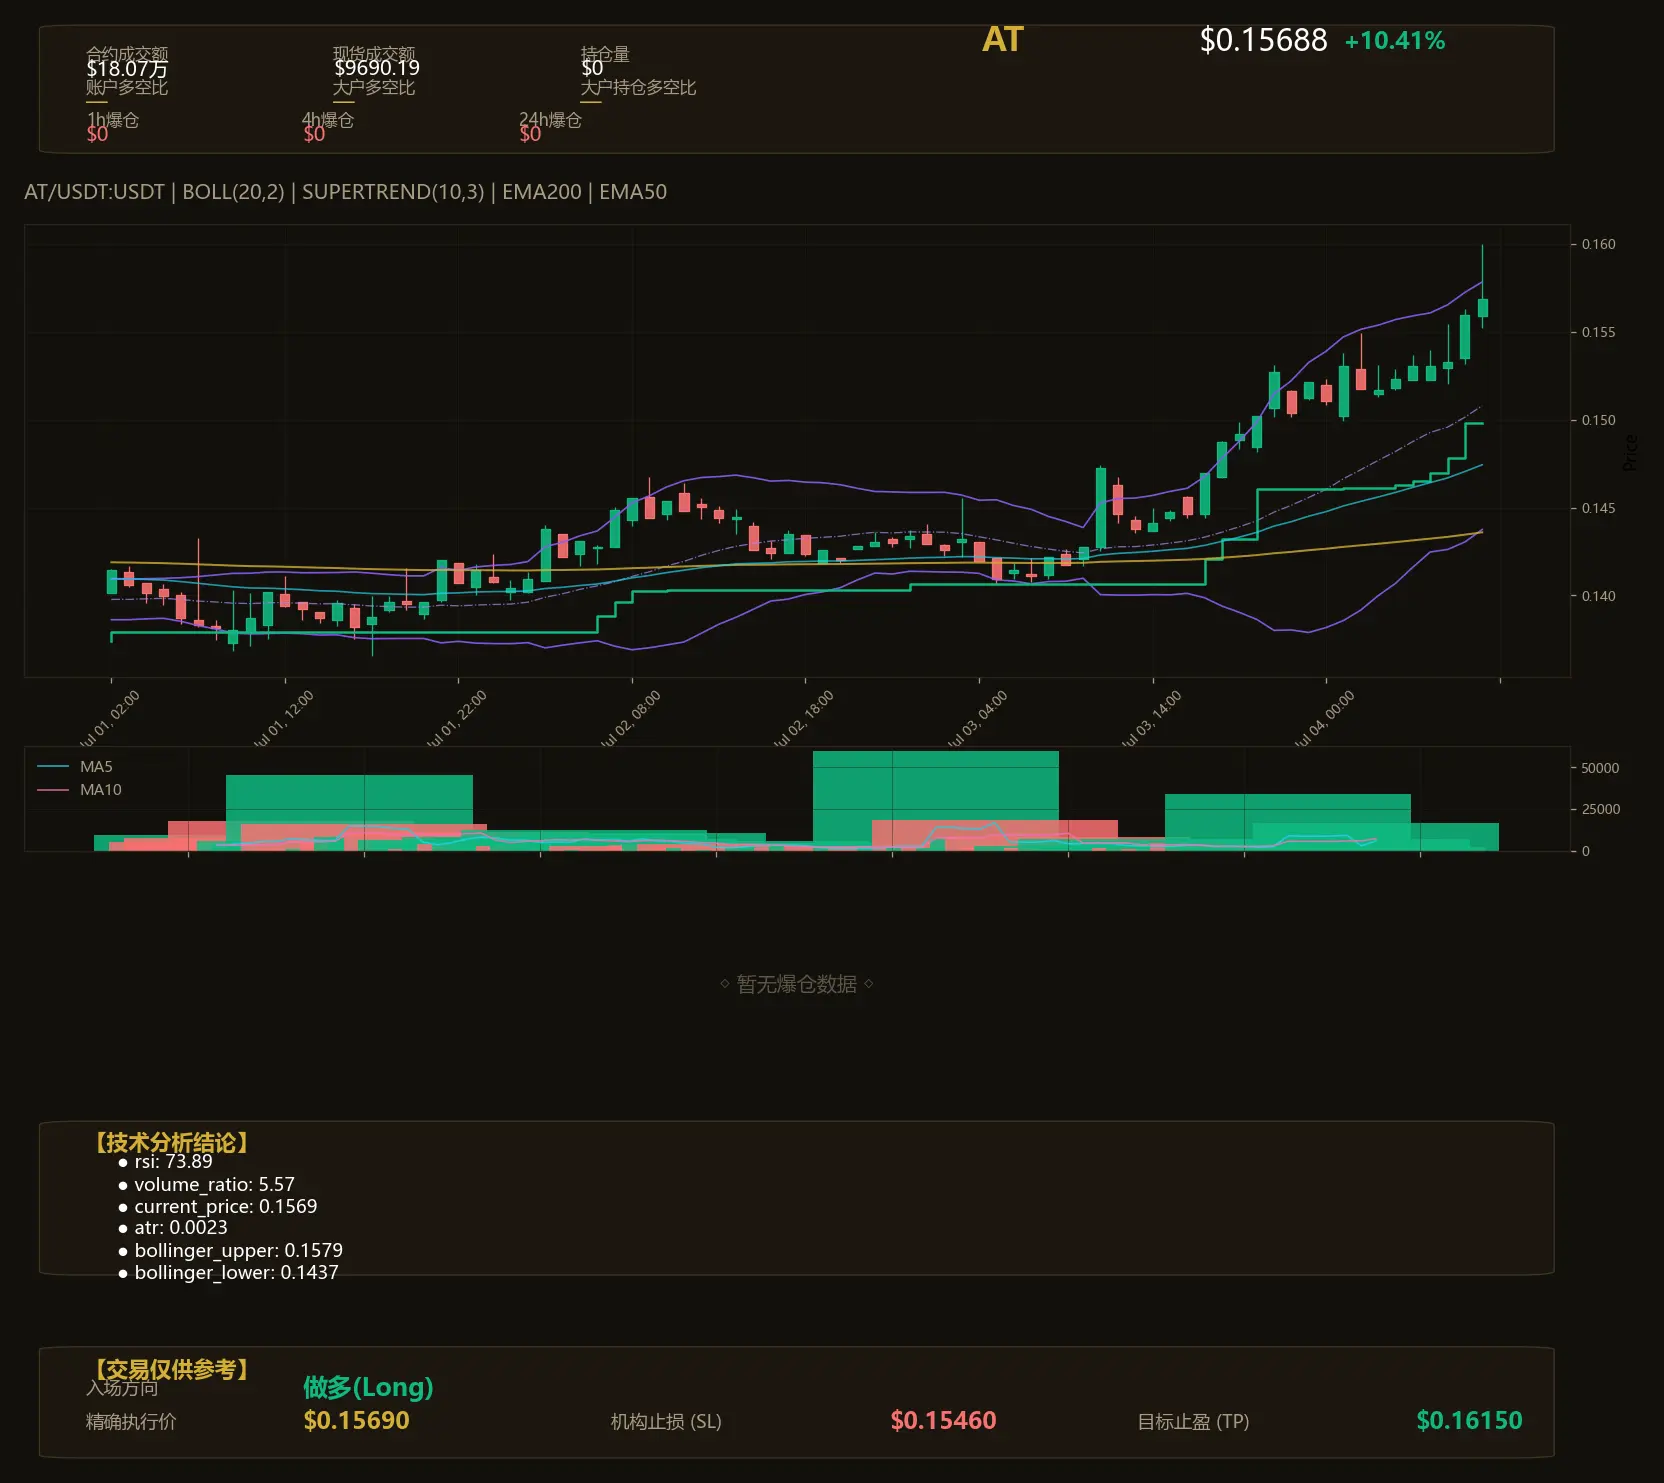Click the AT/USDT:USDT BOLL chart title
Screen dimensions: 1664x1483
[x=345, y=192]
